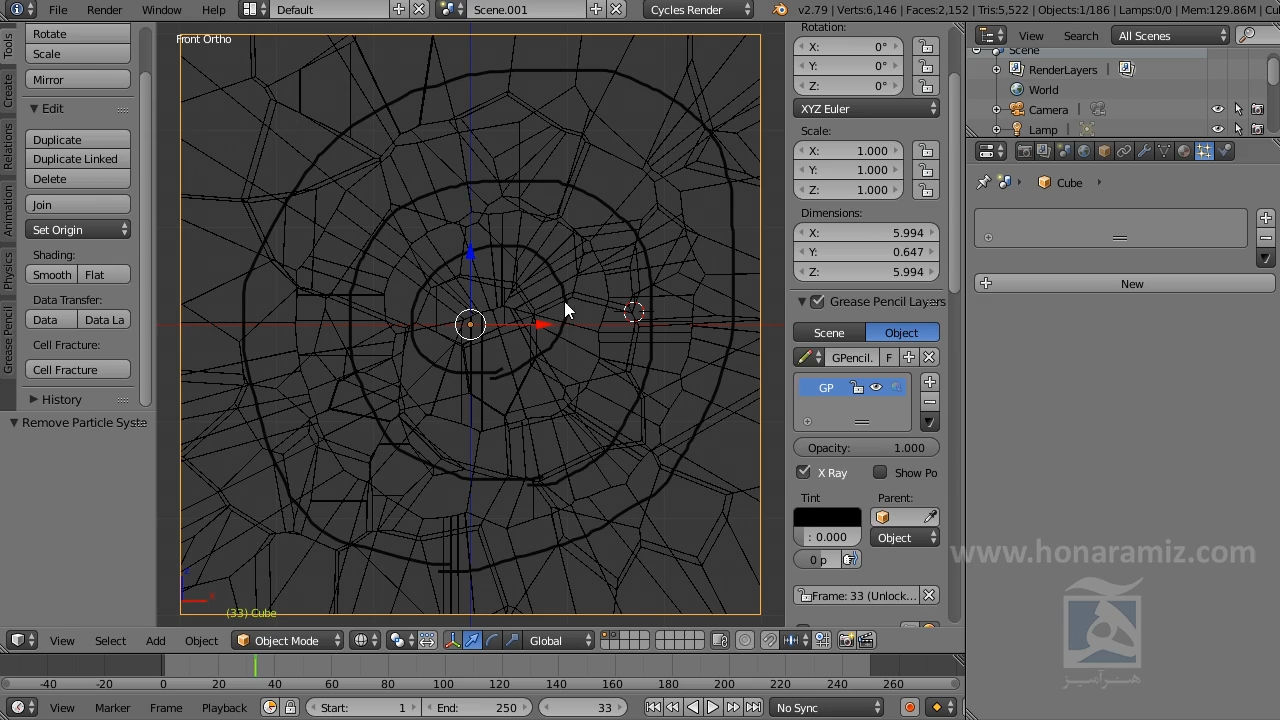Click the rotate manipulator arc icon
The image size is (1280, 720).
(492, 640)
